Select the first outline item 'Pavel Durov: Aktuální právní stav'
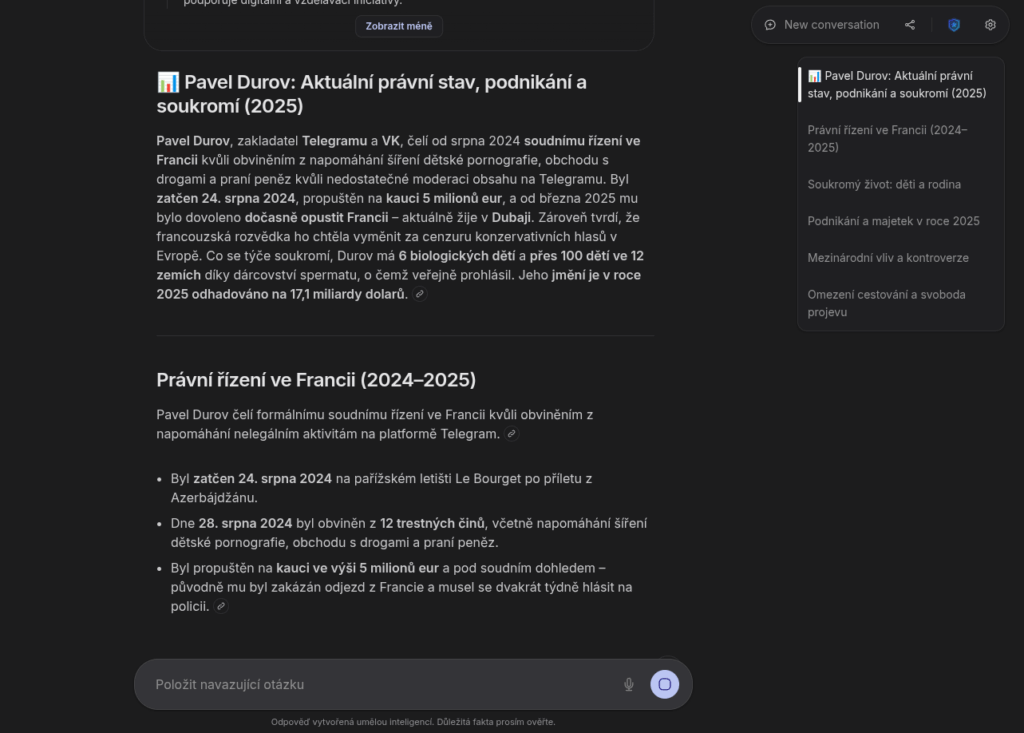 click(896, 84)
